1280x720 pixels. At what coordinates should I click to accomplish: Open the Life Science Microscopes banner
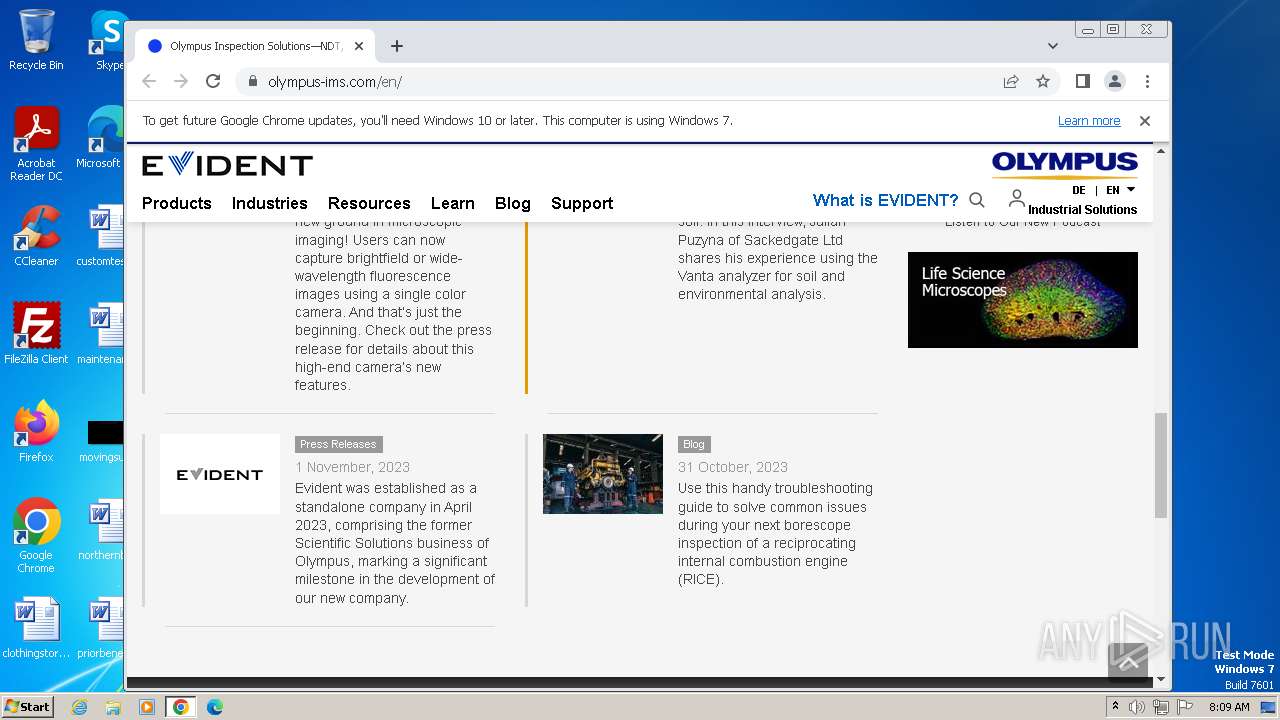pos(1023,300)
